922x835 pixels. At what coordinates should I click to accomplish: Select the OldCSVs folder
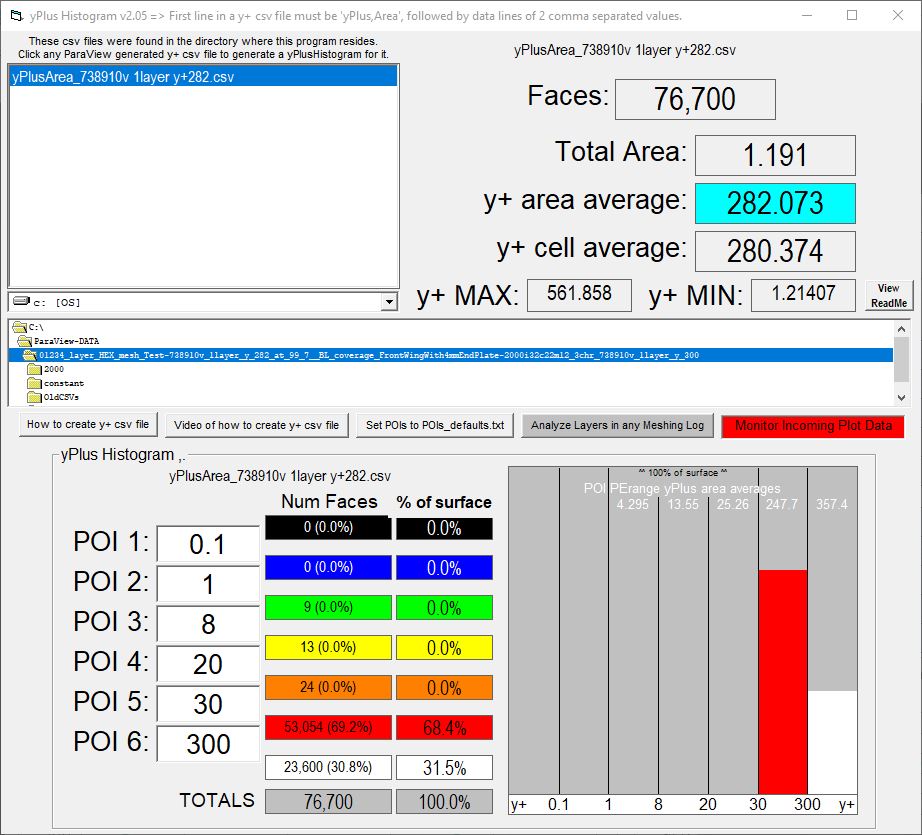61,397
